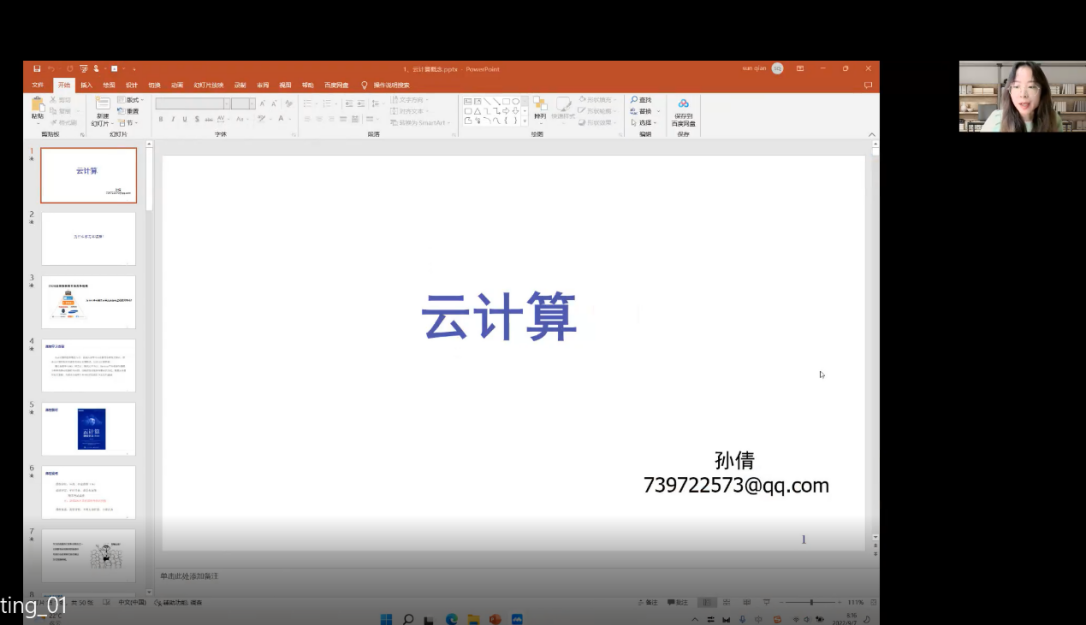Switch to the Baidu Netdisk (百度网盘) tab
1086x625 pixels.
337,85
